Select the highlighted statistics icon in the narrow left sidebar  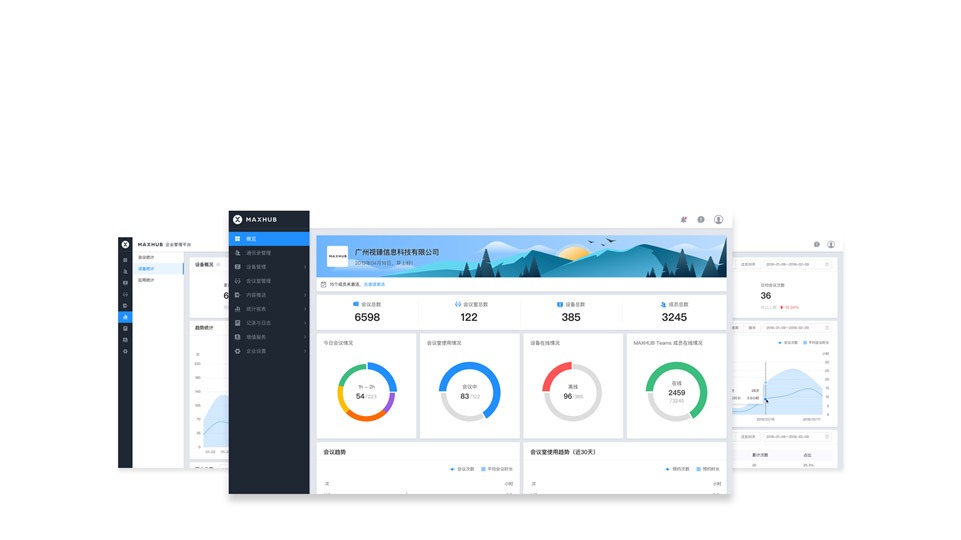click(125, 317)
